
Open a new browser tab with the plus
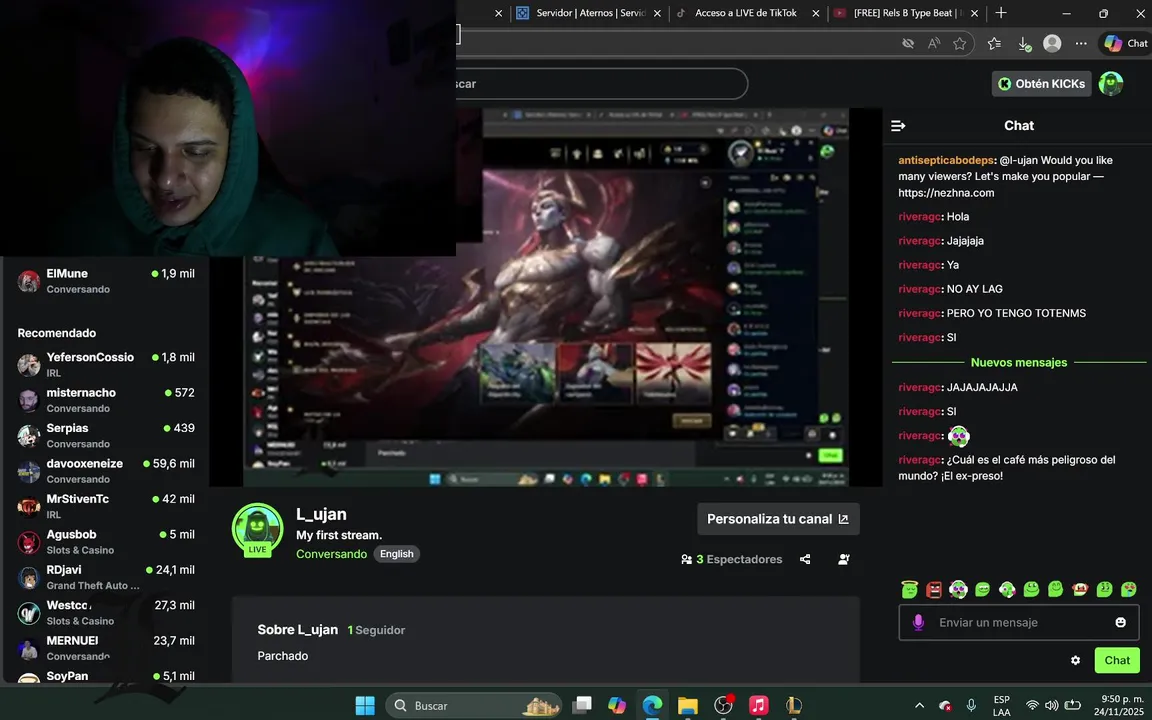pos(1001,12)
